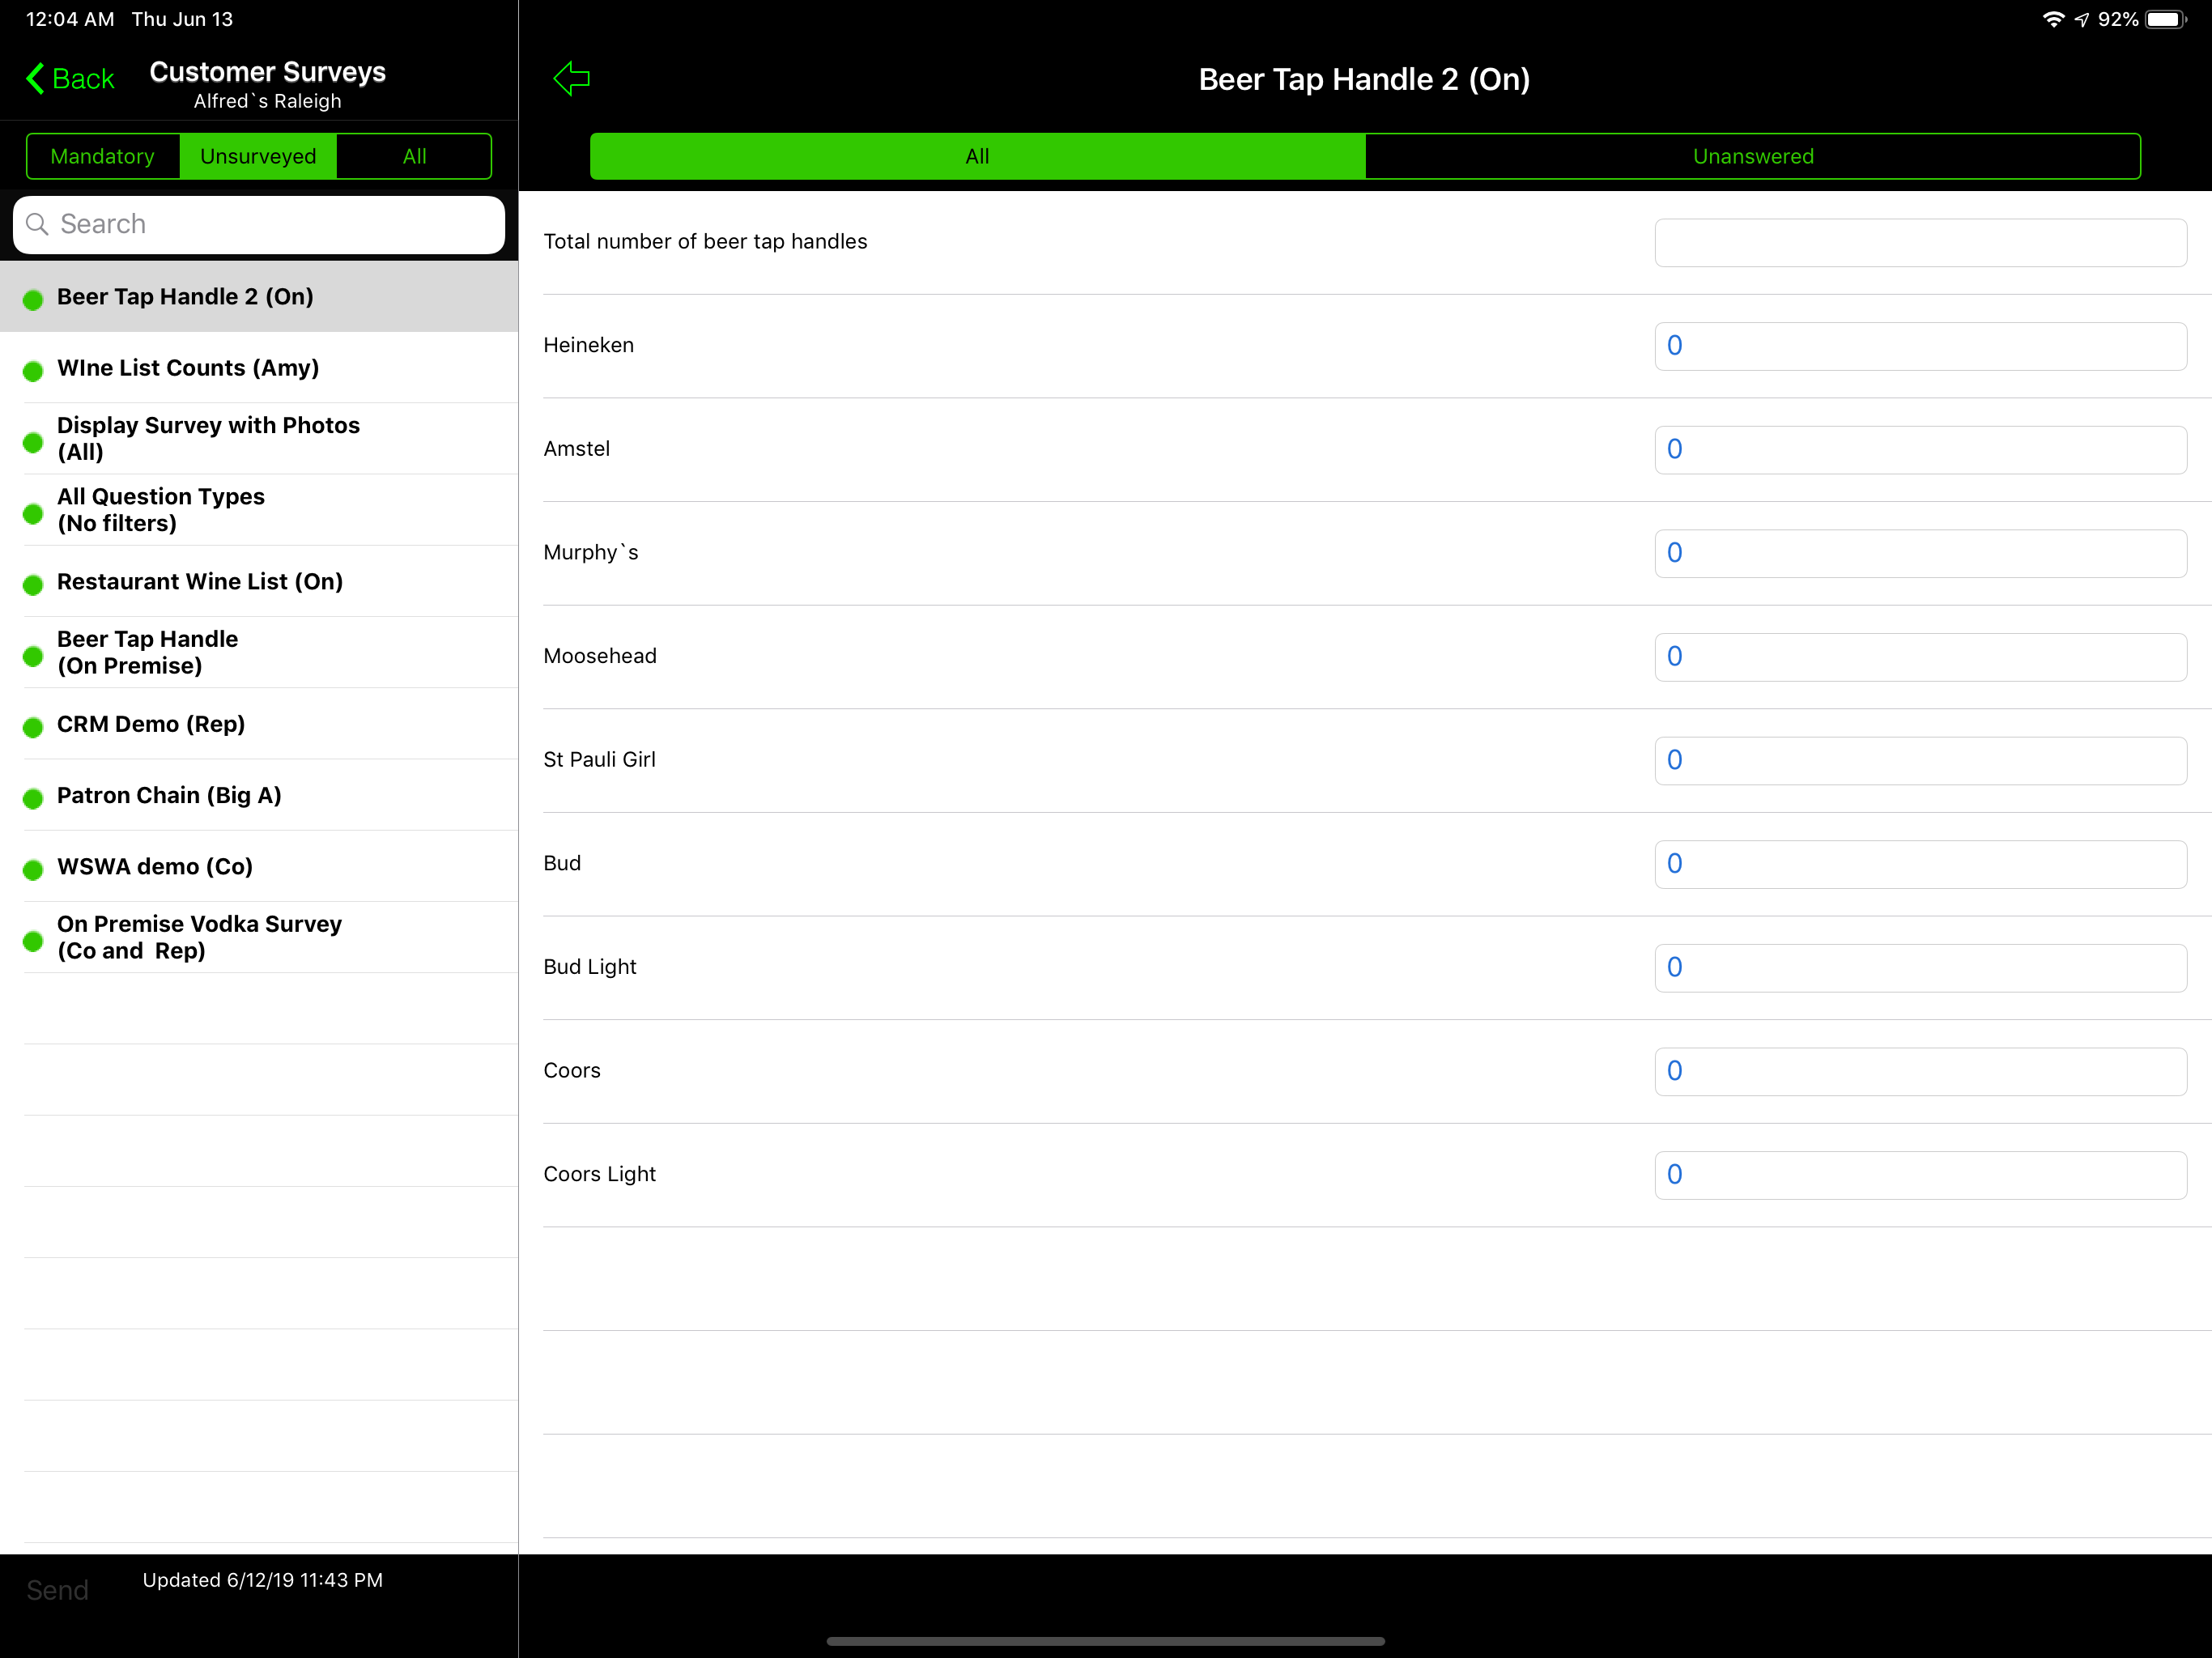This screenshot has width=2212, height=1658.
Task: Switch to the Mandatory tab
Action: pyautogui.click(x=103, y=156)
